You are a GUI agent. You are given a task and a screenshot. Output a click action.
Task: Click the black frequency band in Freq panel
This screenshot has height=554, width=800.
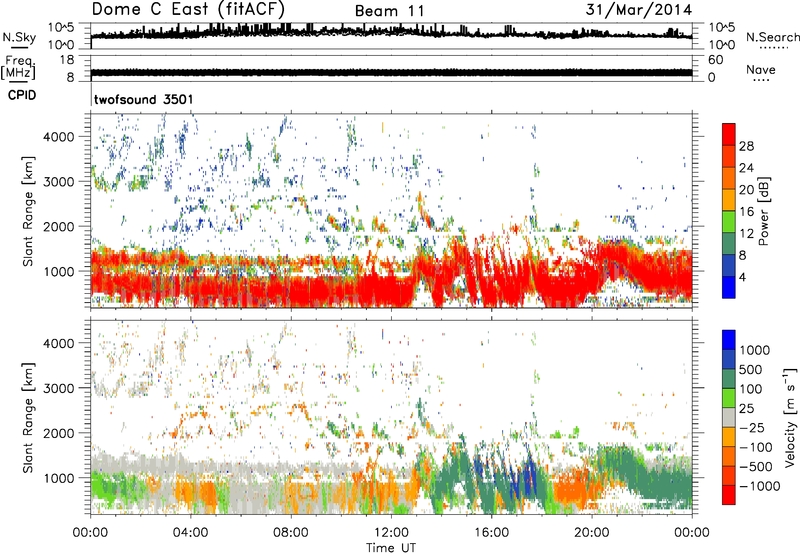point(391,73)
